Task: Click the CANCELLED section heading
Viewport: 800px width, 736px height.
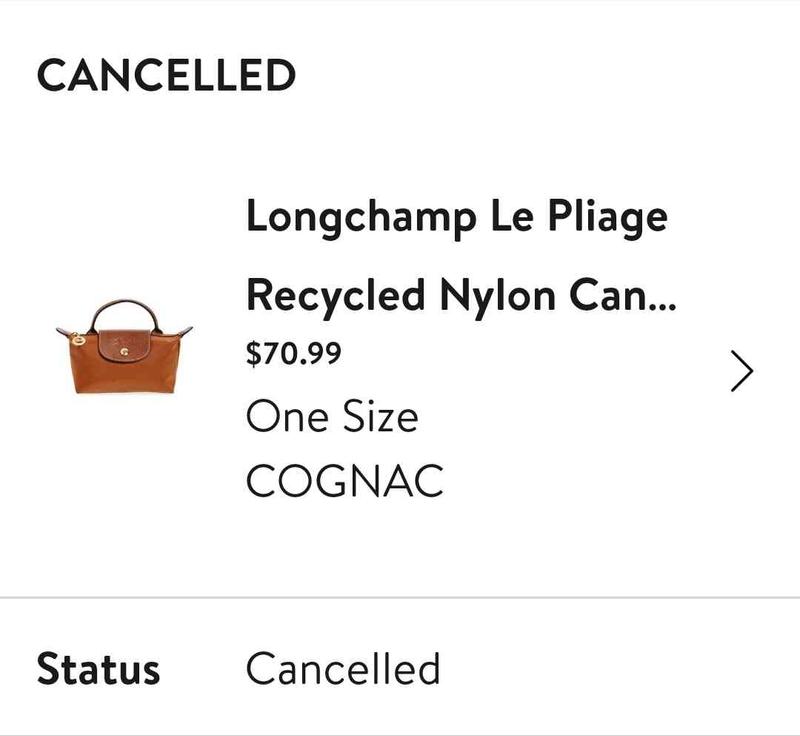Action: [x=166, y=76]
